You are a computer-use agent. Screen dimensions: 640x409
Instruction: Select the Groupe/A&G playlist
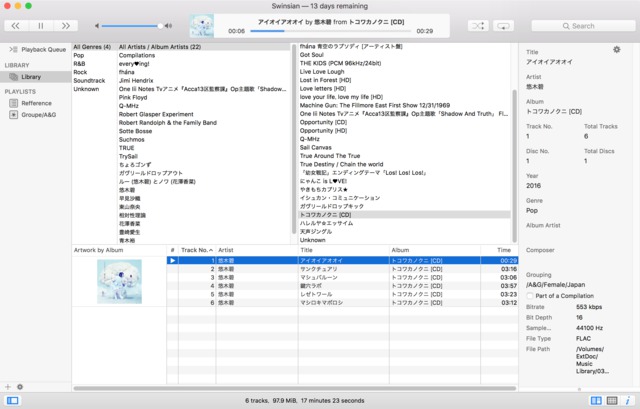[41, 115]
